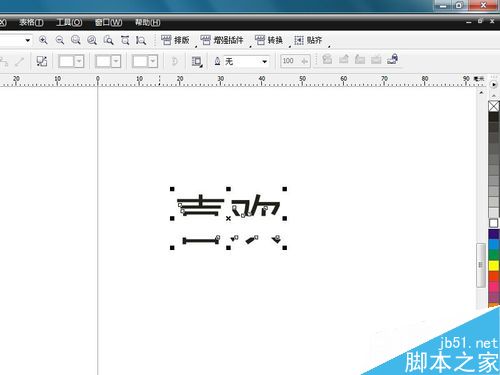
Task: Click the Zoom Out magnifier icon
Action: pyautogui.click(x=60, y=40)
